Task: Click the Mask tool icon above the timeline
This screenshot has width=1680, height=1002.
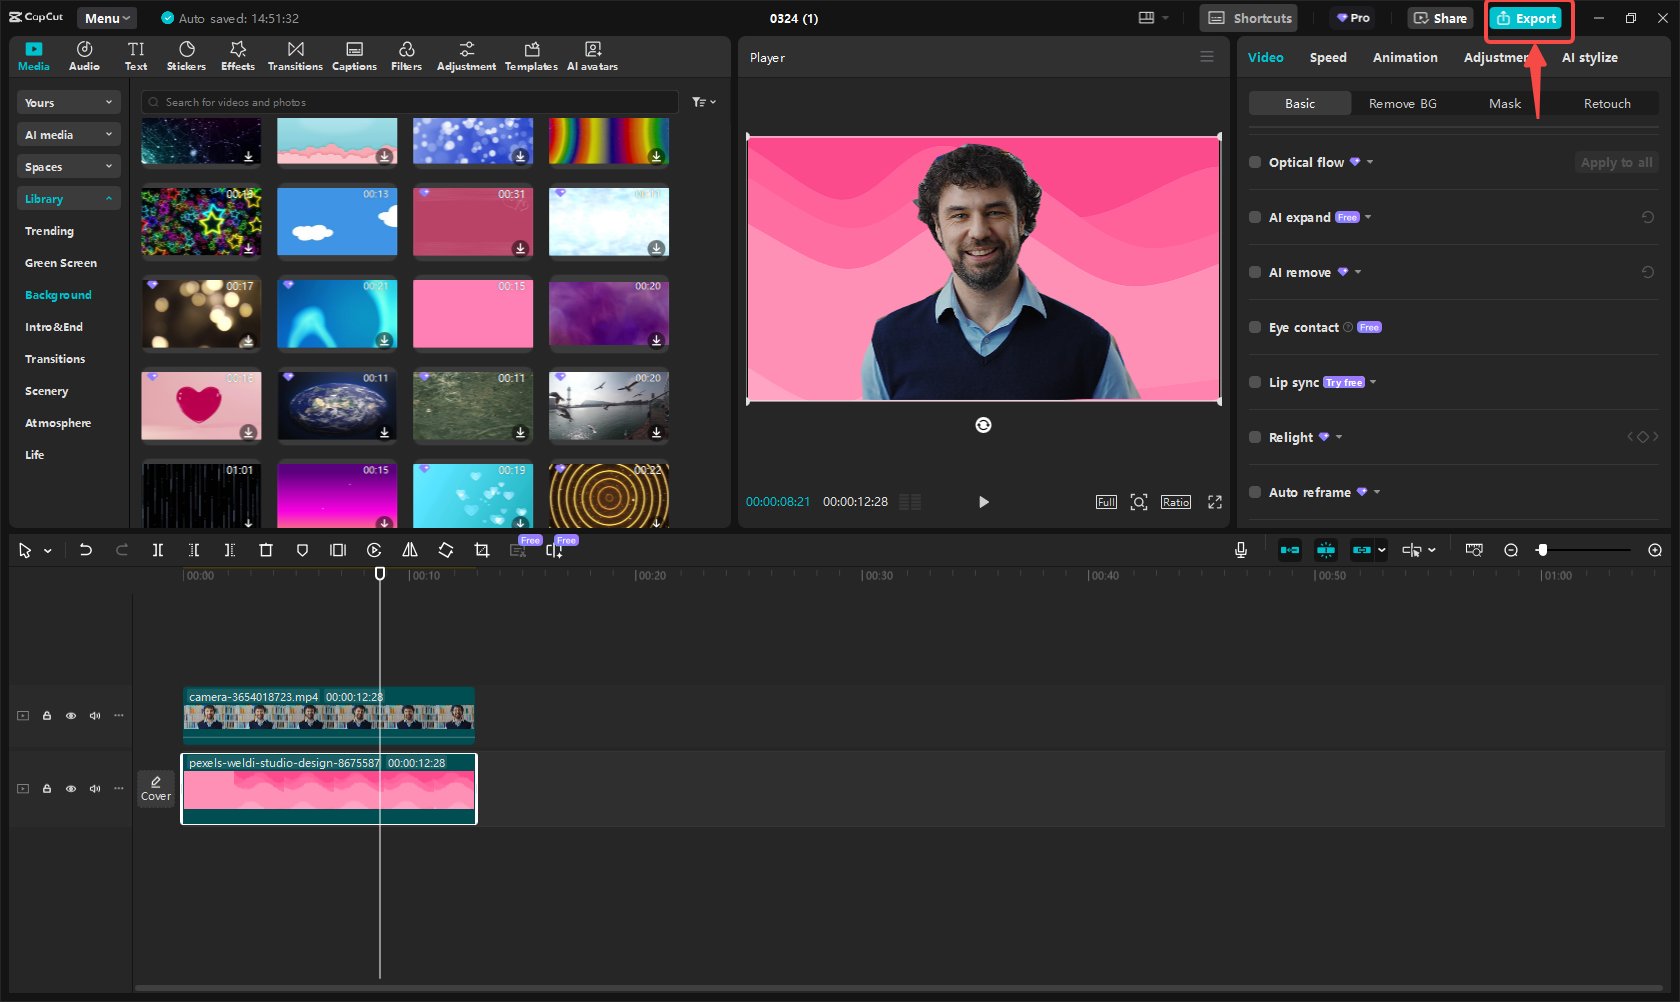Action: point(301,549)
